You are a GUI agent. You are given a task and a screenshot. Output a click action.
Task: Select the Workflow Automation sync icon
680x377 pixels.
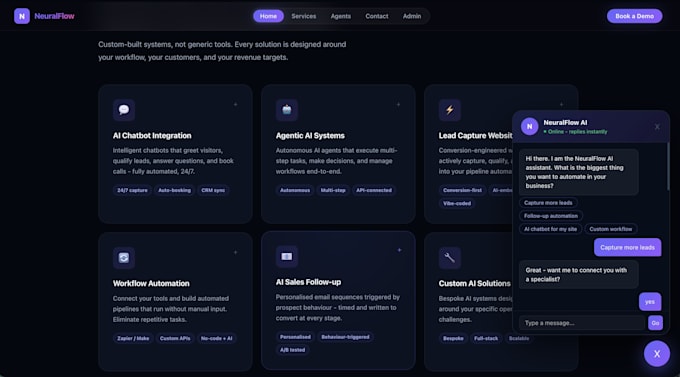coord(124,258)
